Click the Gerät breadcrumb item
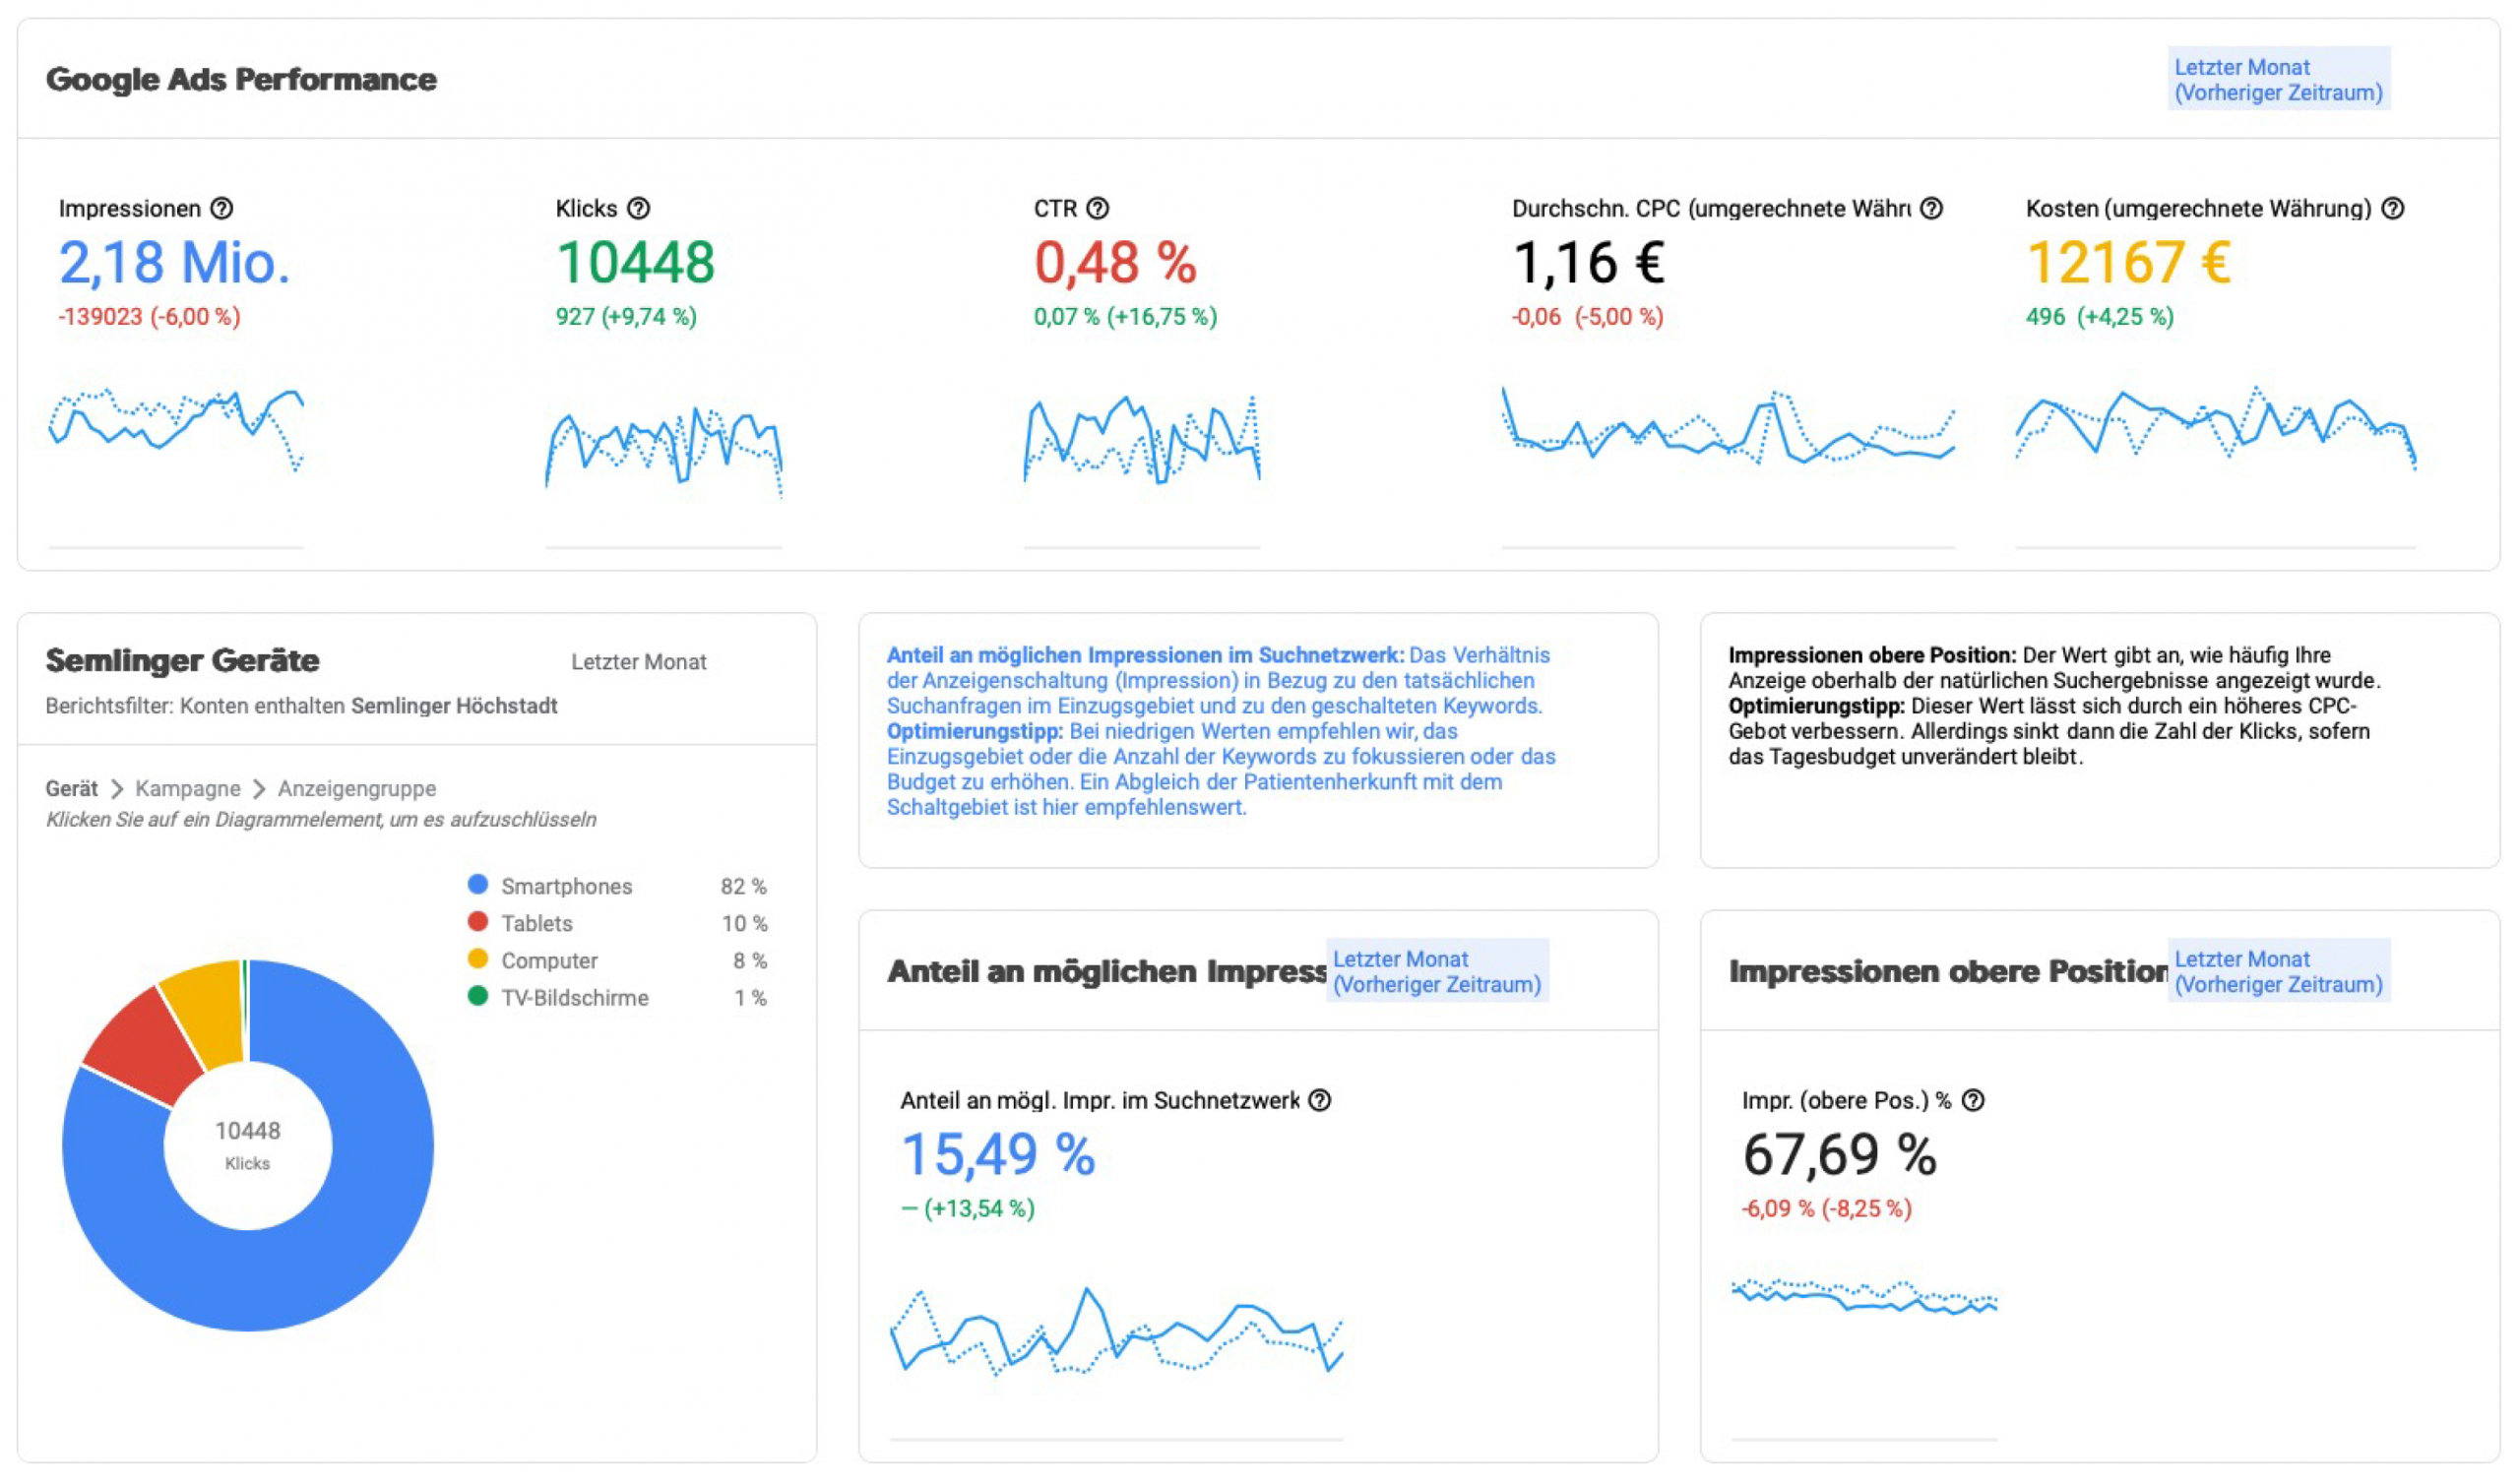Screen dimensions: 2520x1484 coord(71,788)
